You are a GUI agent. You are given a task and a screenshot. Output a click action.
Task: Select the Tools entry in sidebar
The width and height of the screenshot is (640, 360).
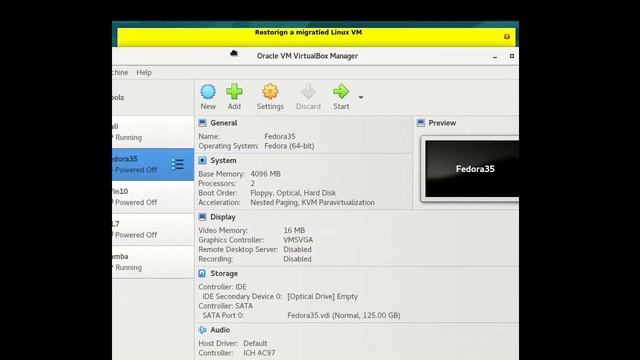153,97
